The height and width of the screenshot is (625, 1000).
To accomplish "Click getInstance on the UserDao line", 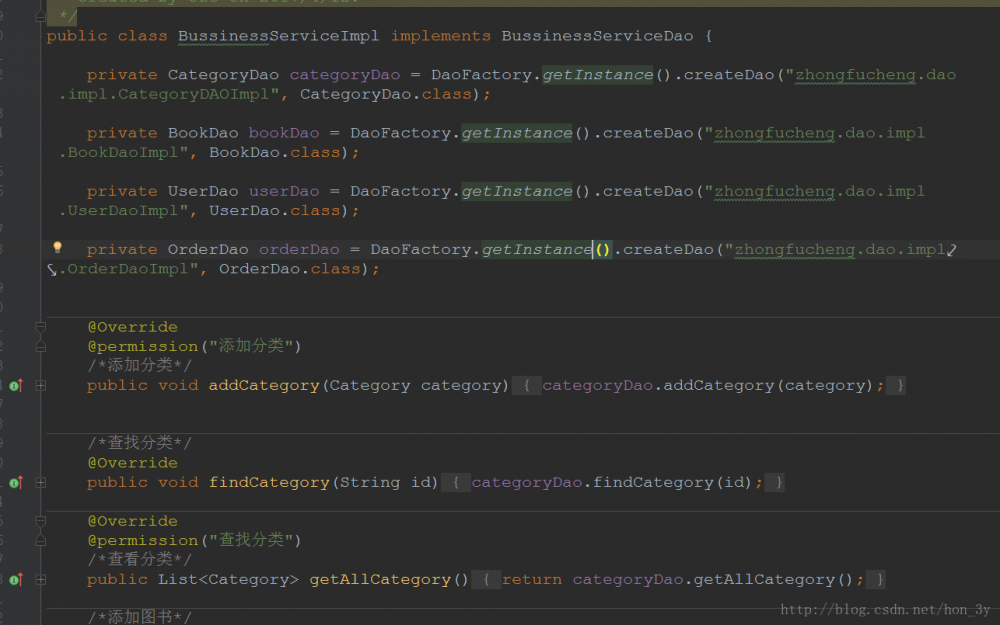I will click(517, 191).
